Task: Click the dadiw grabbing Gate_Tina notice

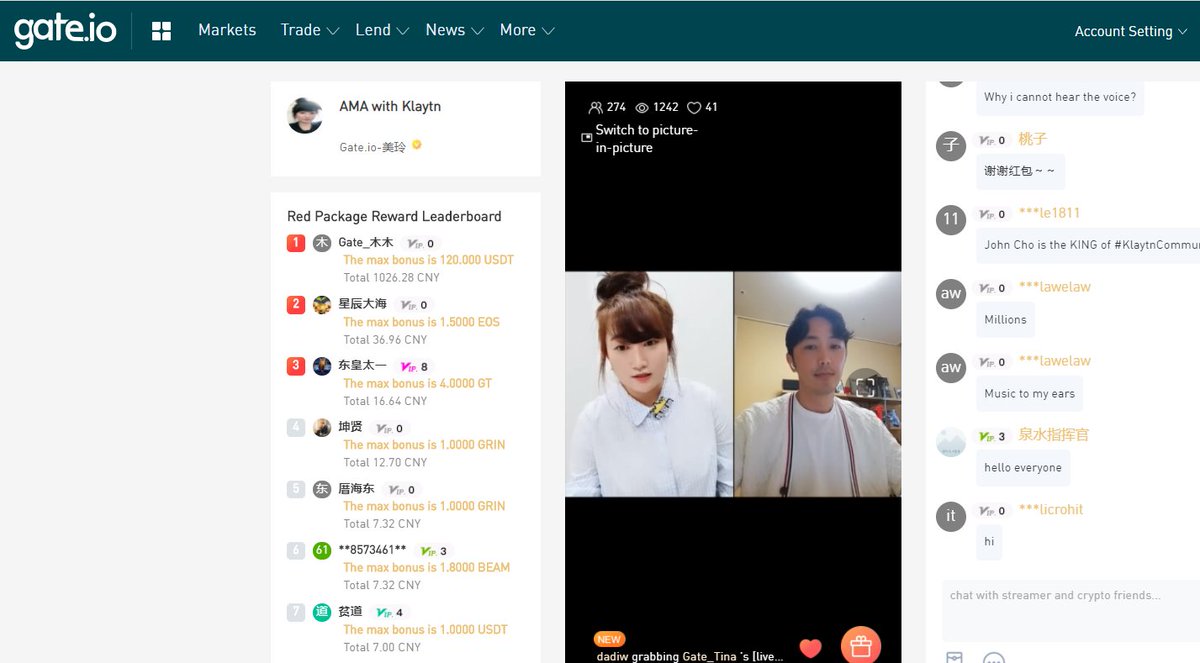Action: [690, 656]
